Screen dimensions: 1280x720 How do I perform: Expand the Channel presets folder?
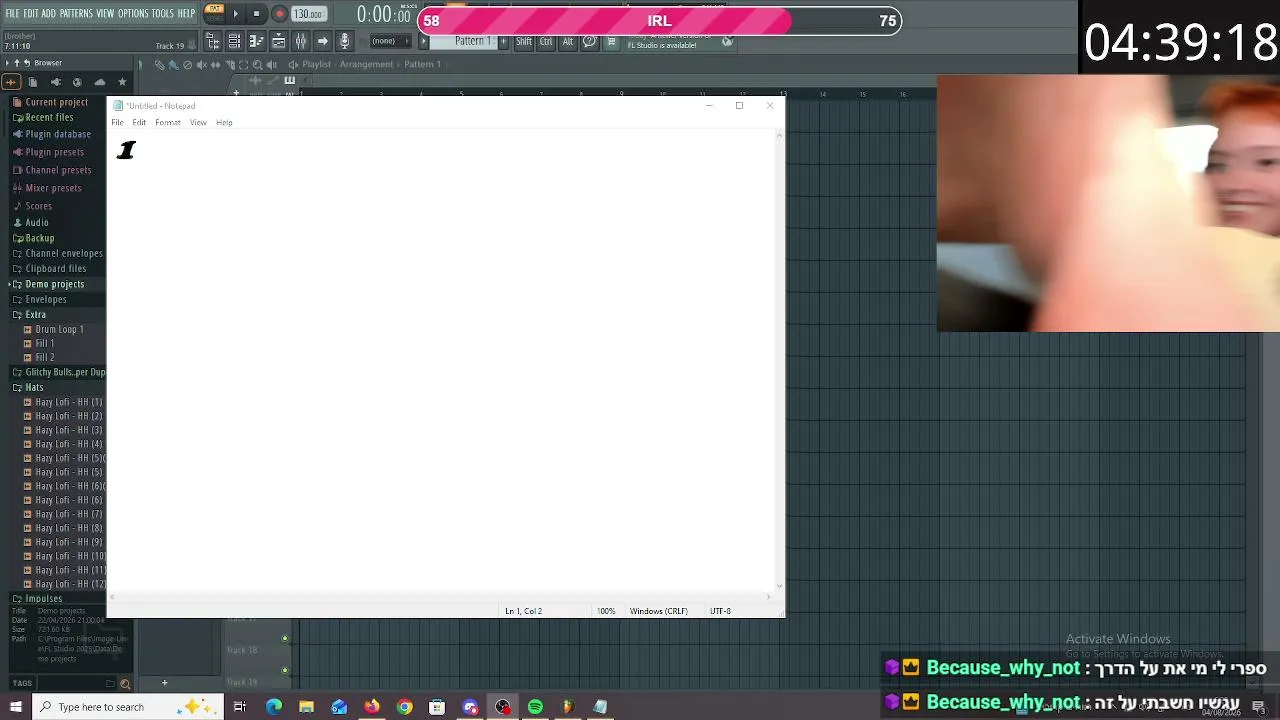57,170
